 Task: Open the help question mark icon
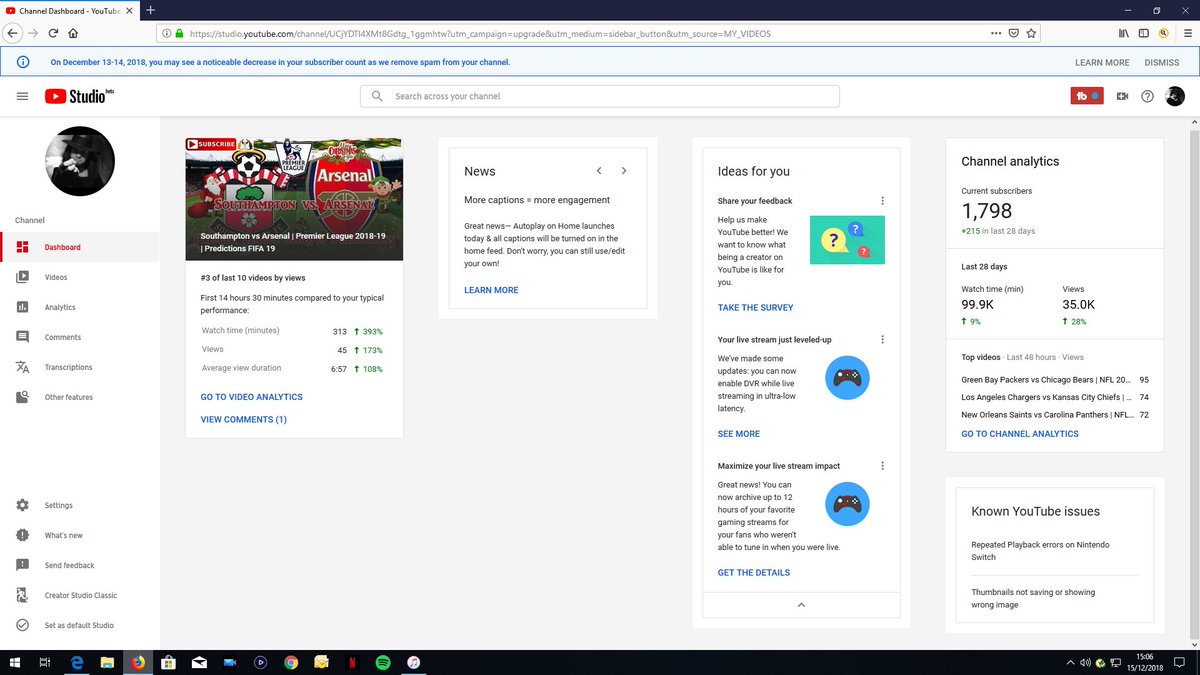[1147, 96]
